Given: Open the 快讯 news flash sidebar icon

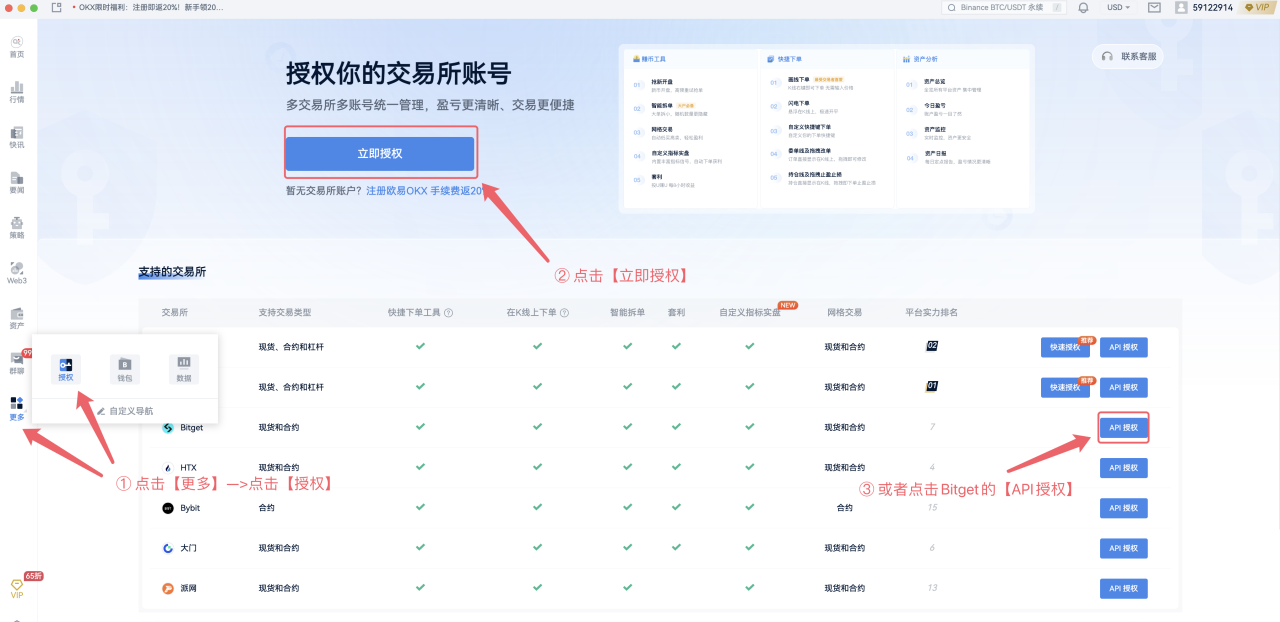Looking at the screenshot, I should 17,137.
